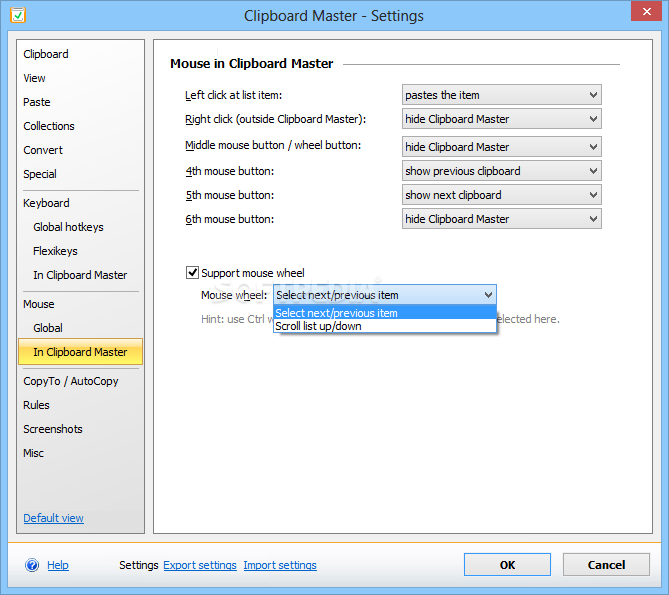Click Import settings link
The width and height of the screenshot is (669, 595).
(280, 565)
